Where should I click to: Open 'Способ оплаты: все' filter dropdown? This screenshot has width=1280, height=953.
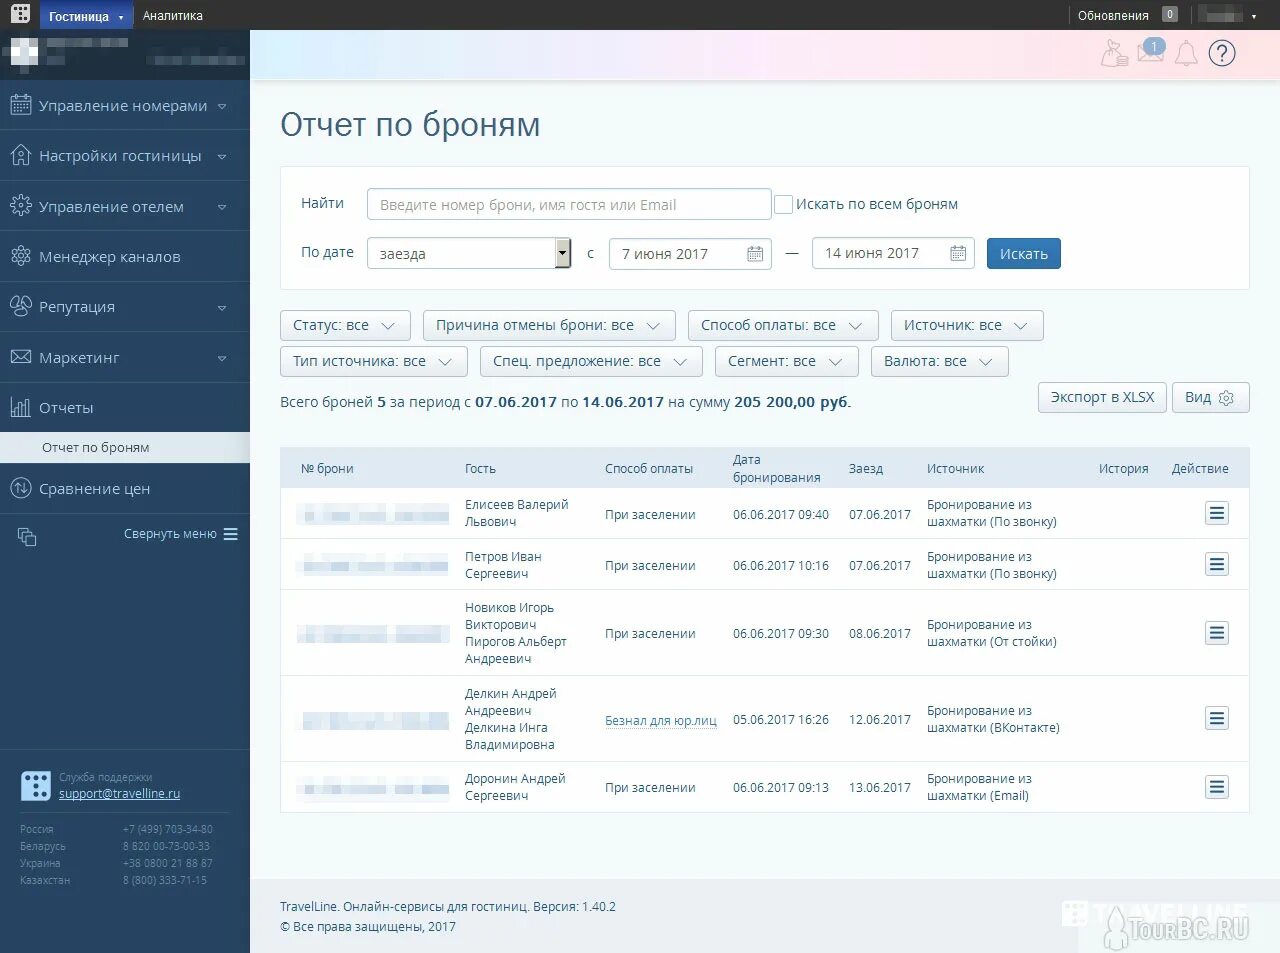(x=783, y=325)
